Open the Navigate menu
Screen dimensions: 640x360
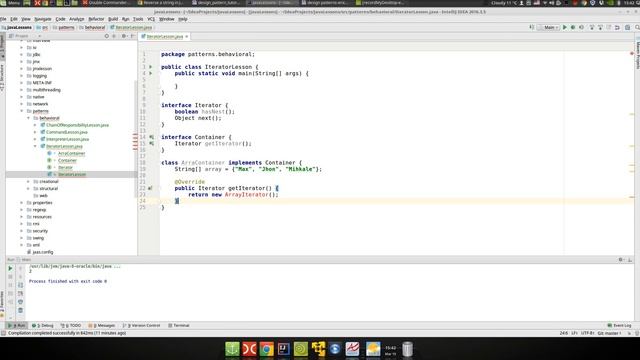tap(42, 19)
